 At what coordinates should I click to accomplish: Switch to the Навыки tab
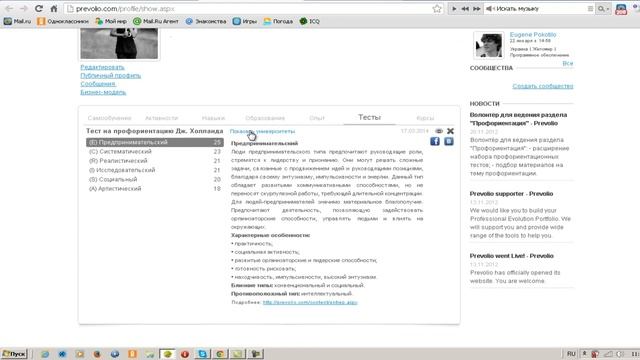[213, 118]
